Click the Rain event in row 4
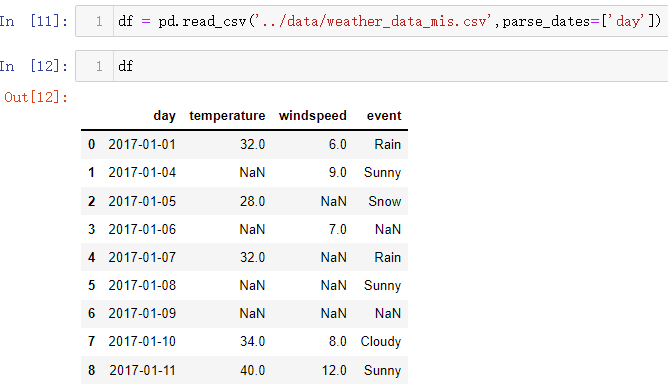668x389 pixels. click(x=388, y=257)
